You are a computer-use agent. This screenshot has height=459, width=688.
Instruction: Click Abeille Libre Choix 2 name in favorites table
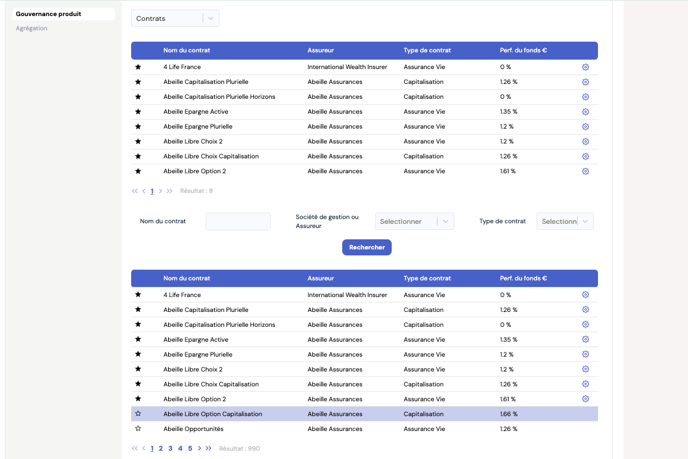193,142
